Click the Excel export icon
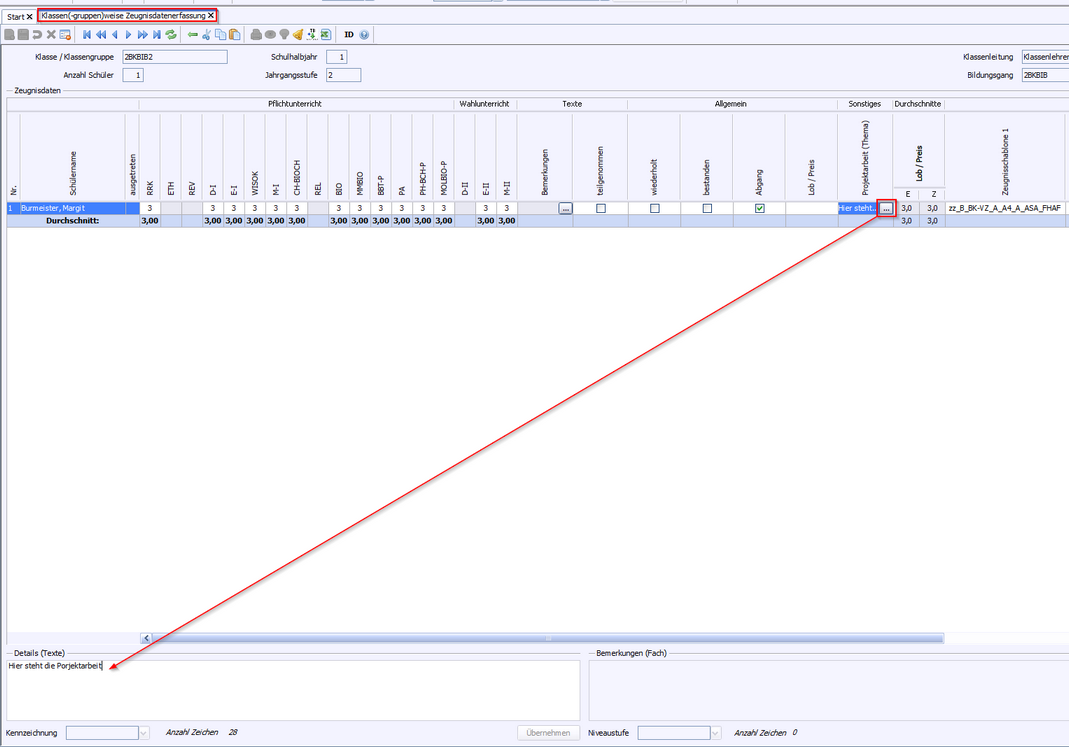The image size is (1069, 747). pyautogui.click(x=326, y=35)
